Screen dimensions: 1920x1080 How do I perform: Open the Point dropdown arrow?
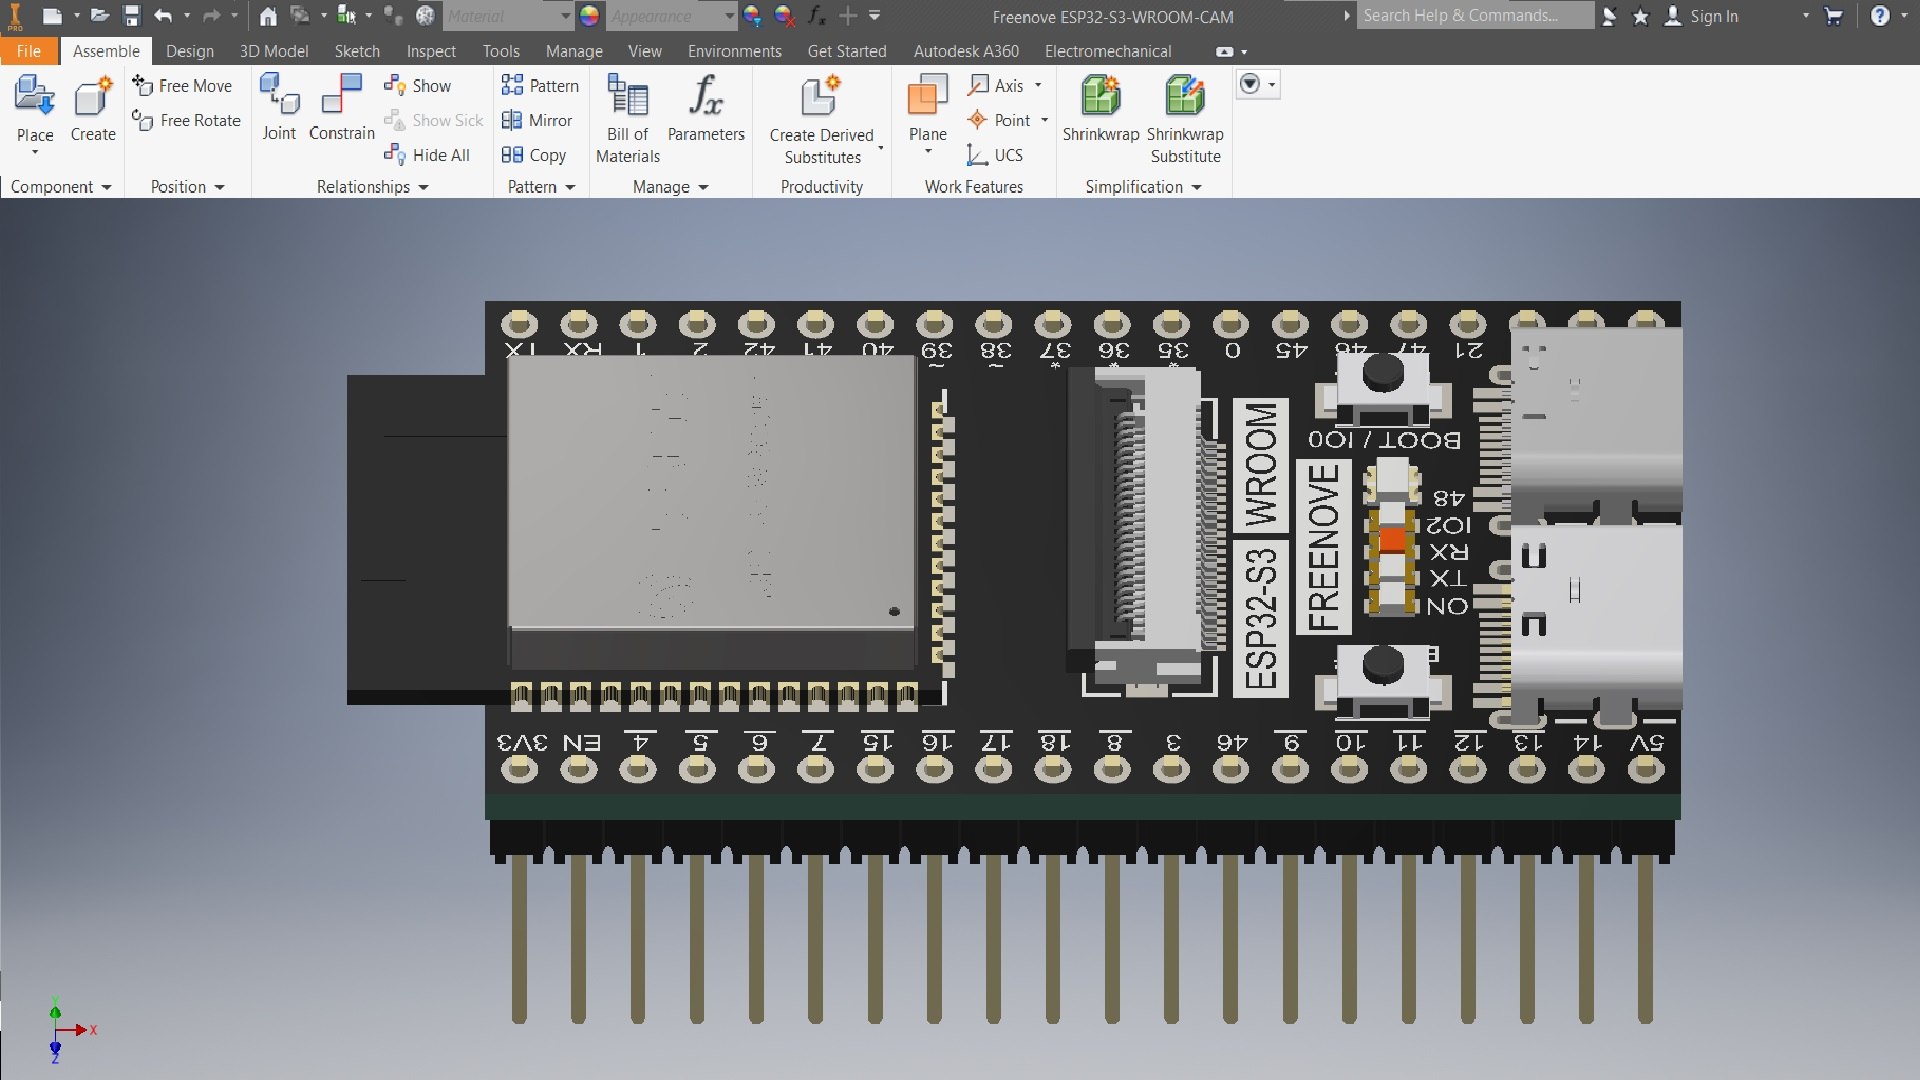click(x=1045, y=120)
